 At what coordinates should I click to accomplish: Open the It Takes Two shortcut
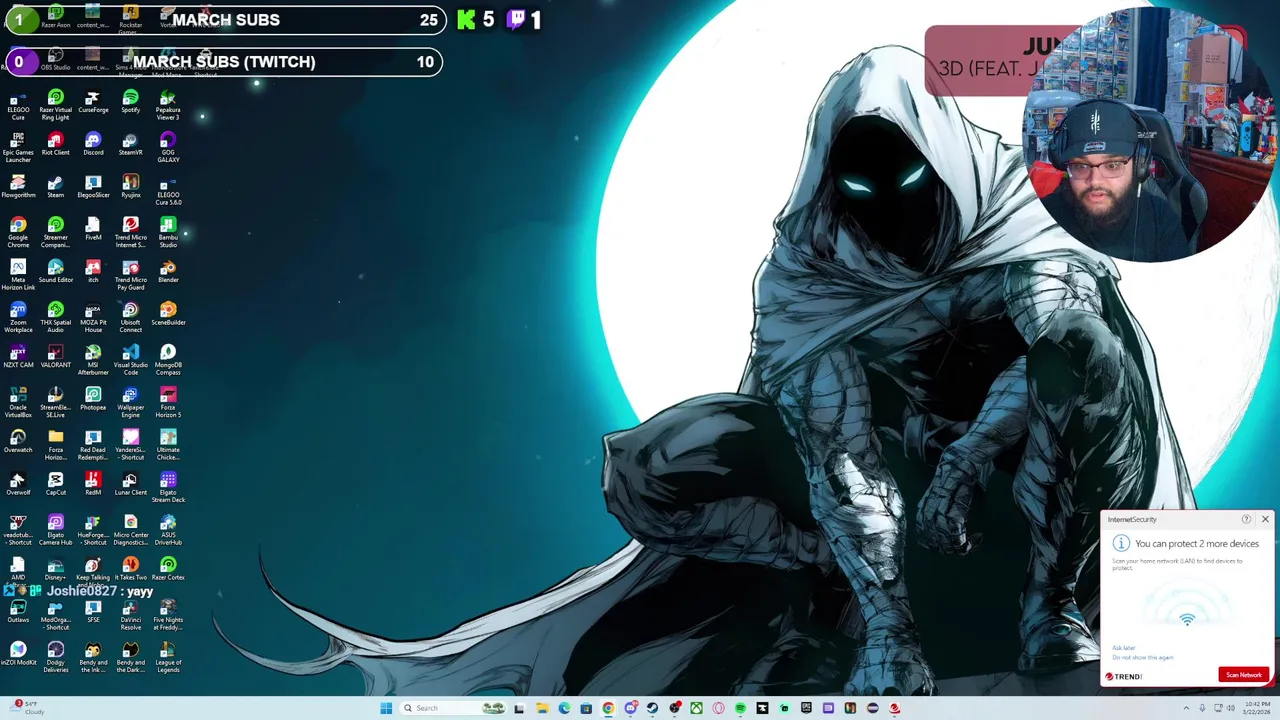pyautogui.click(x=130, y=569)
